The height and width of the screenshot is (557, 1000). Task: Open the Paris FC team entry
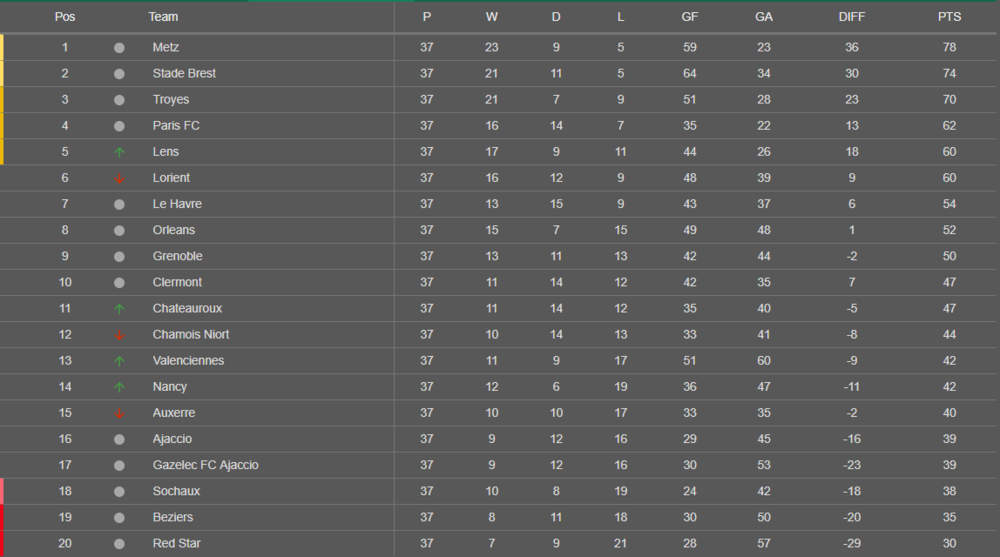point(176,126)
